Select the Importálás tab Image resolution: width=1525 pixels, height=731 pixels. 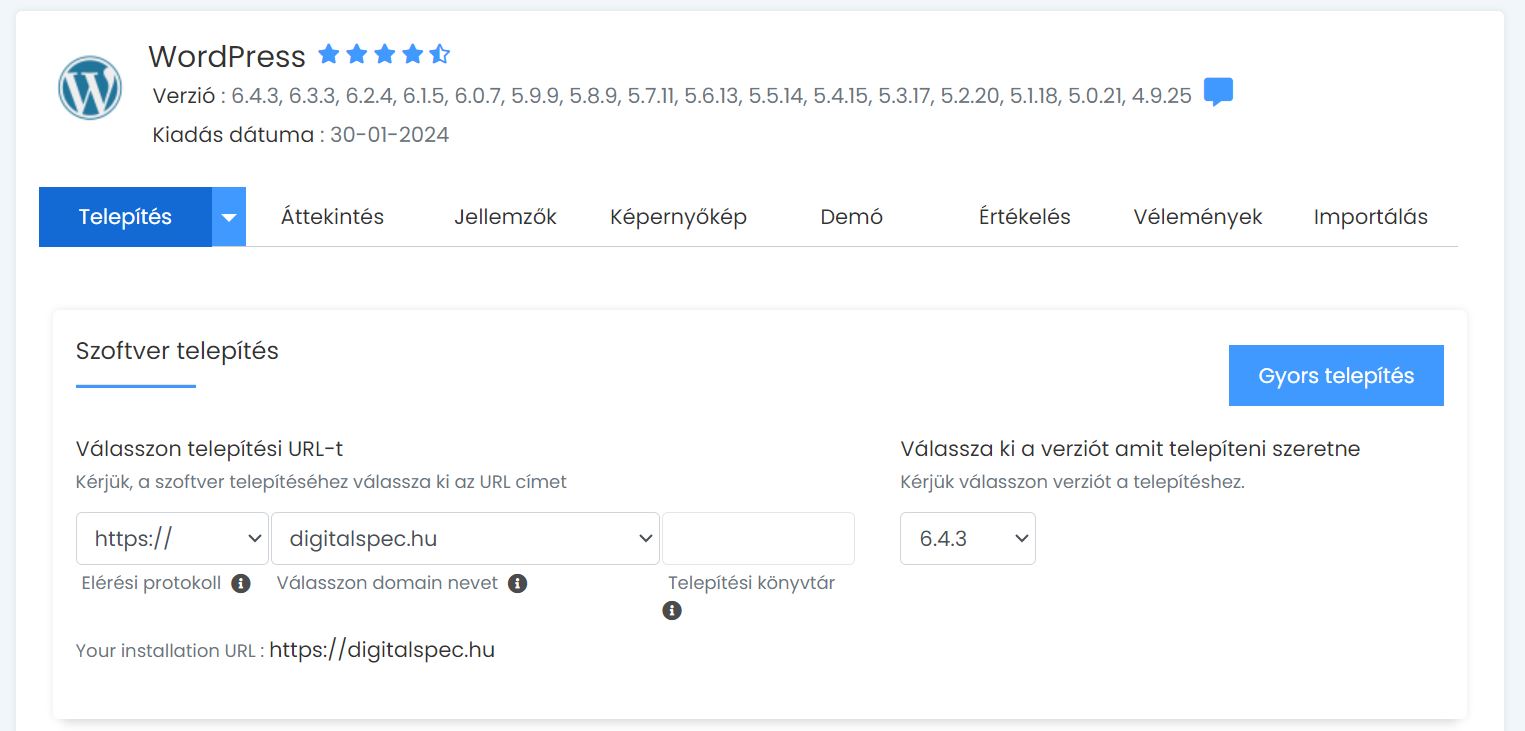pos(1370,217)
